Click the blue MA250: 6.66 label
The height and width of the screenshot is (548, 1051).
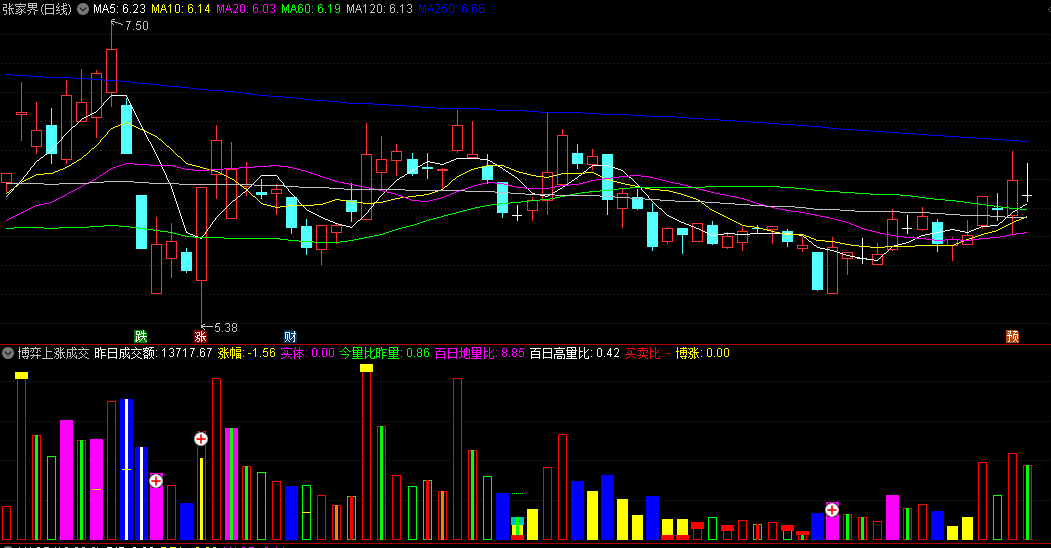click(451, 9)
